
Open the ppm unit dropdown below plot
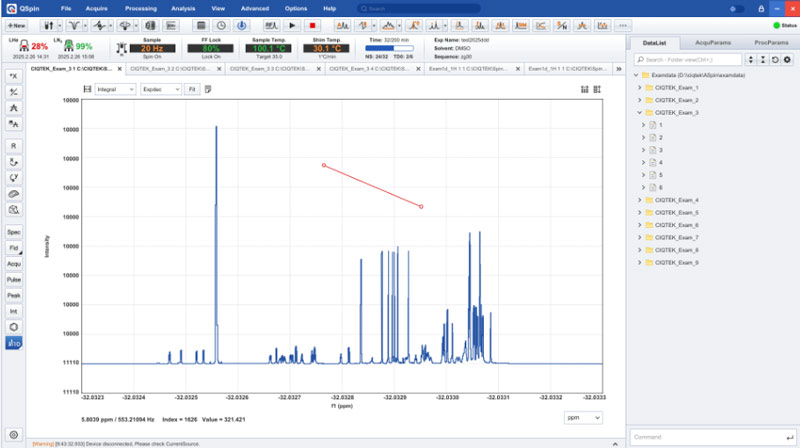click(584, 416)
